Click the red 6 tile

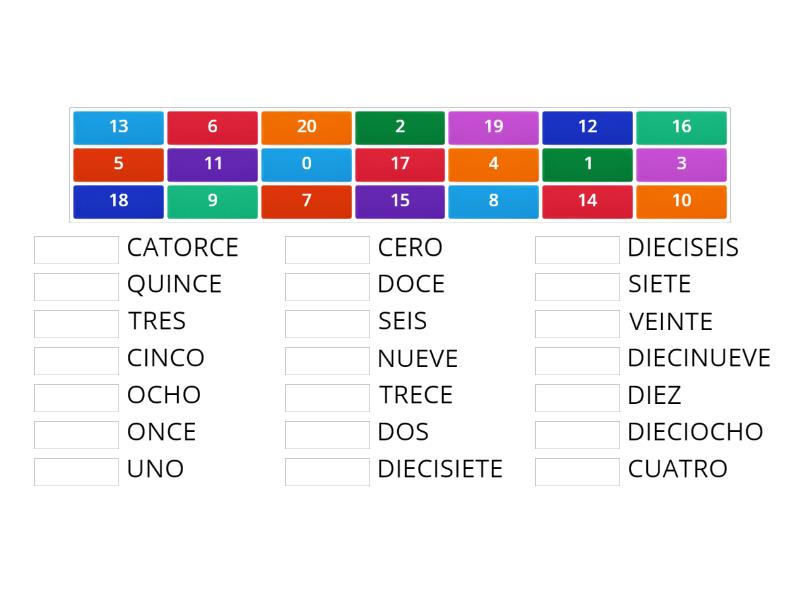point(212,127)
